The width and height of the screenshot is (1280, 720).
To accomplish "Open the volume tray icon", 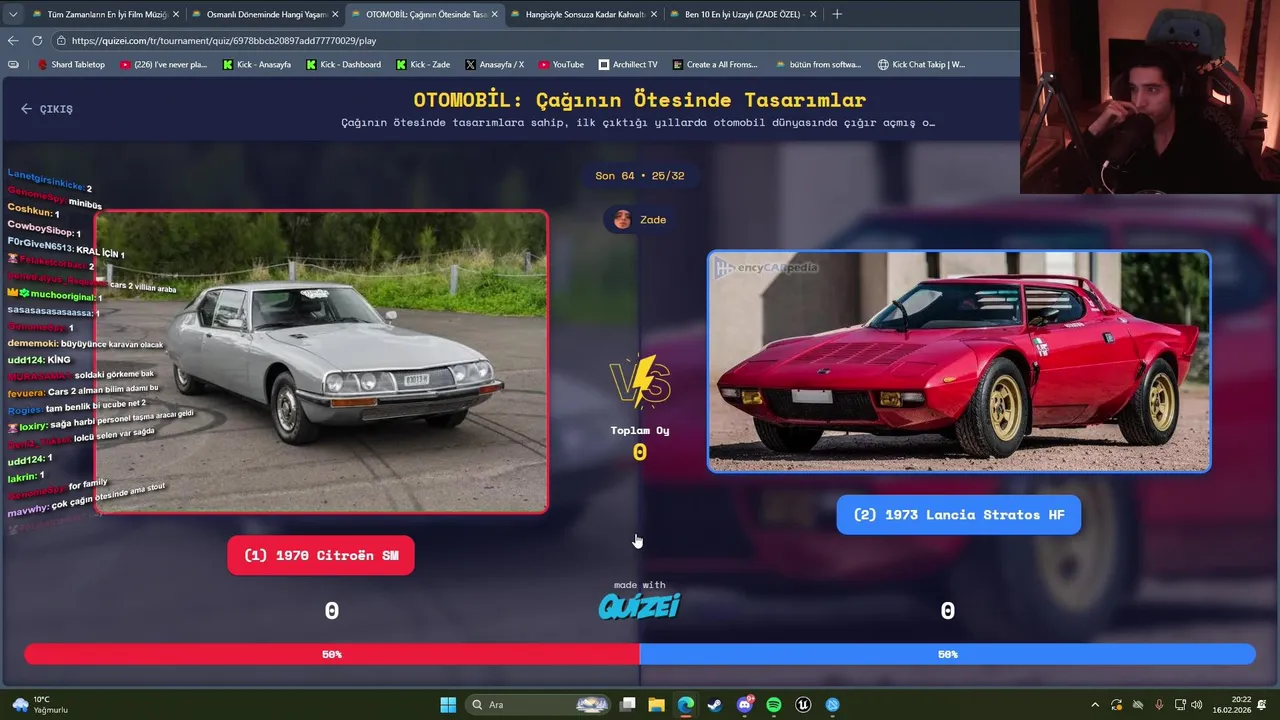I will point(1197,705).
